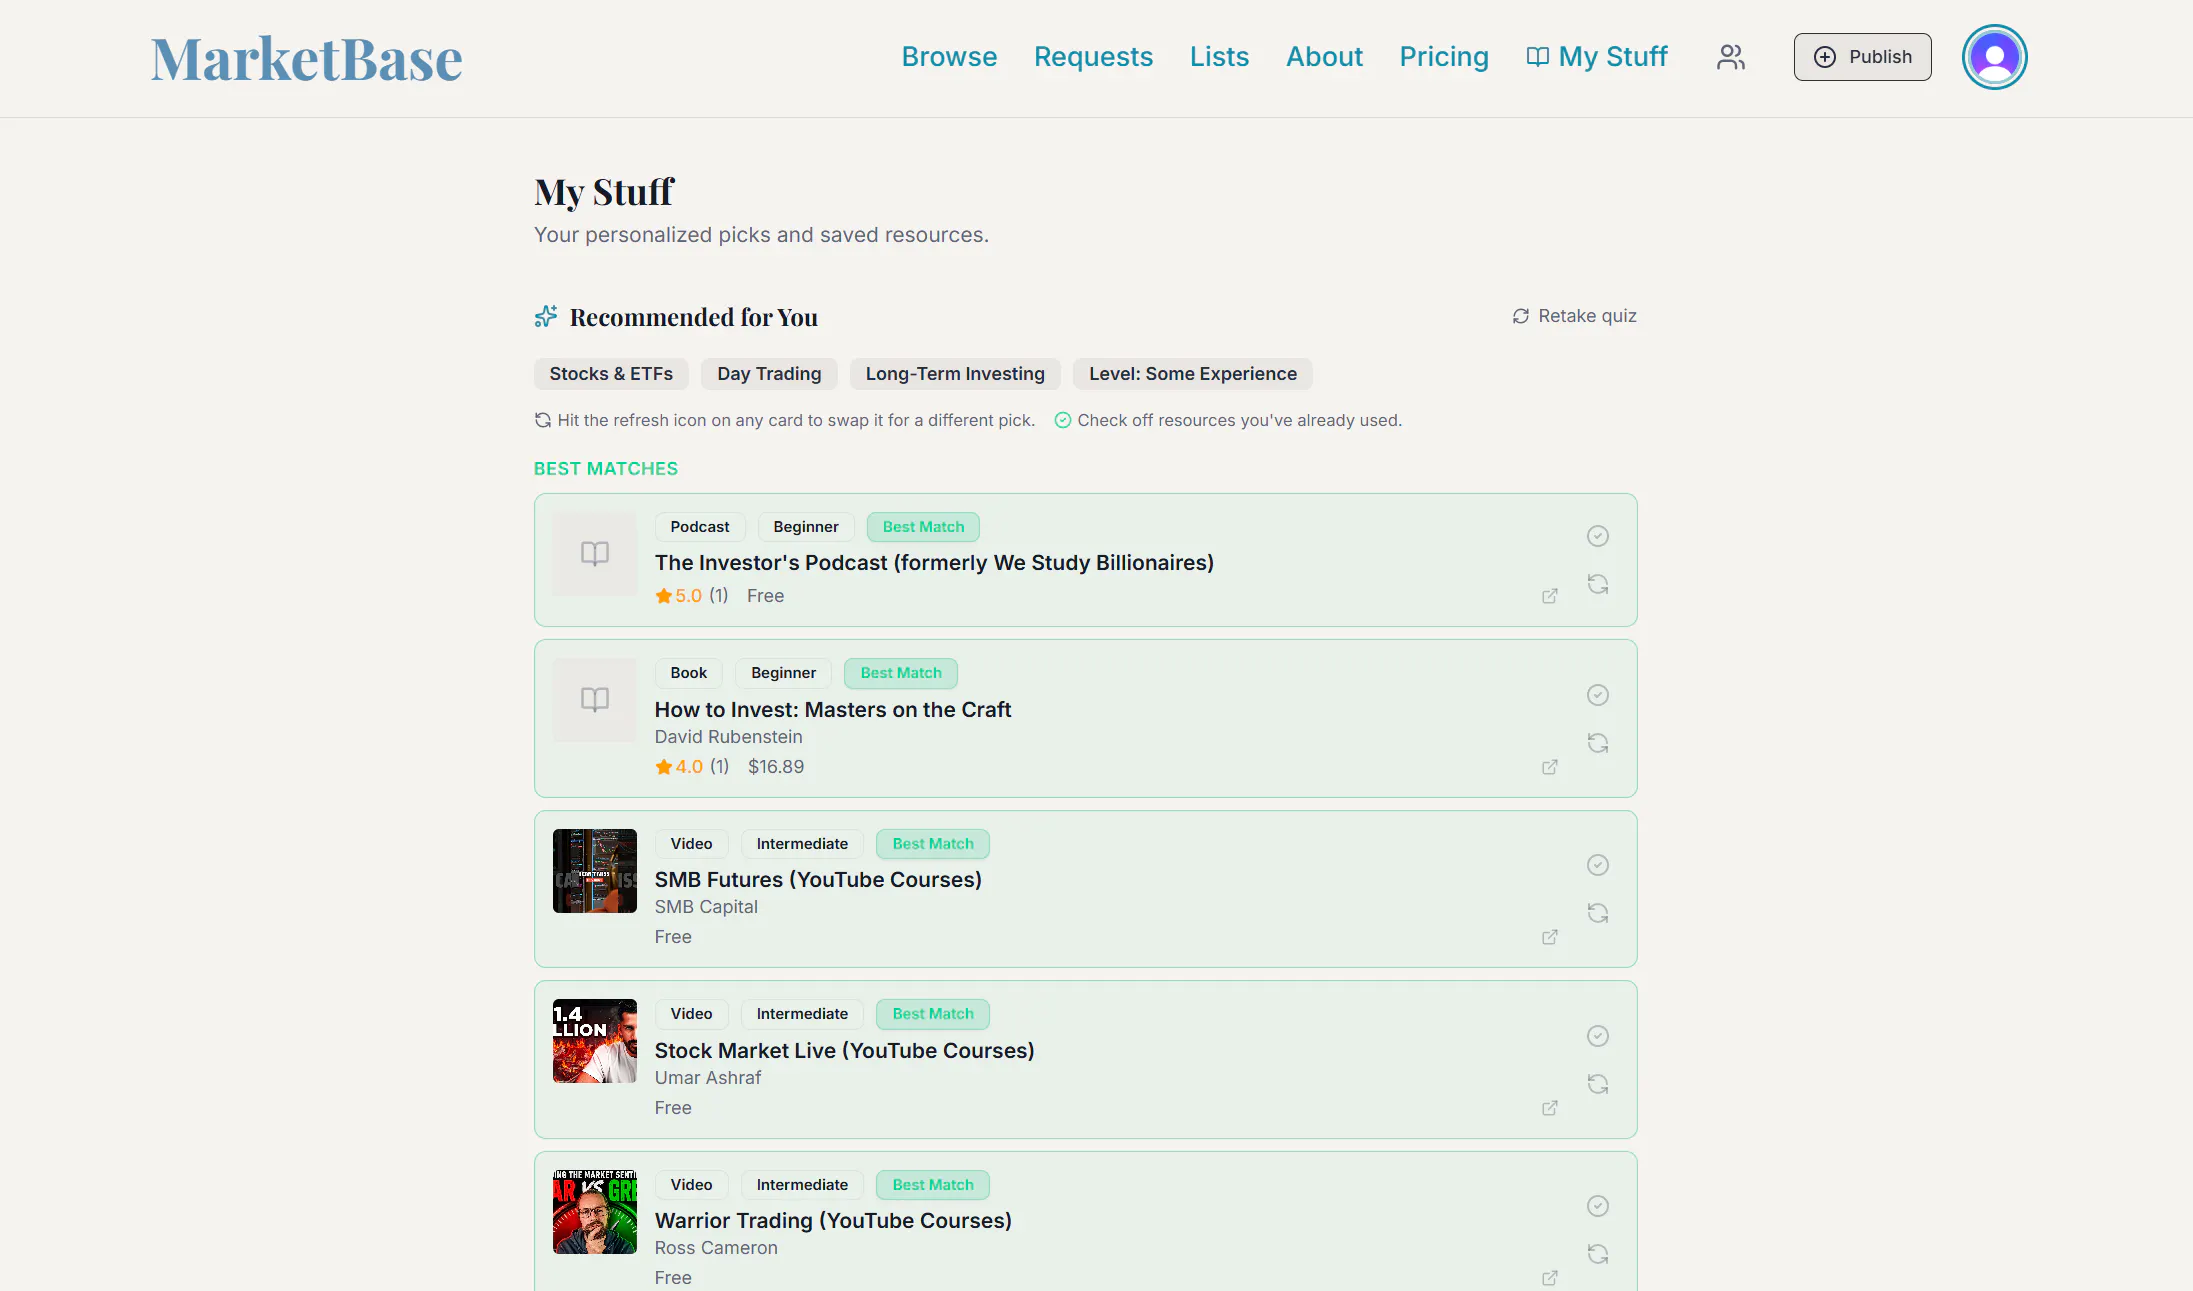Click the Warrior Trading video thumbnail

point(595,1212)
